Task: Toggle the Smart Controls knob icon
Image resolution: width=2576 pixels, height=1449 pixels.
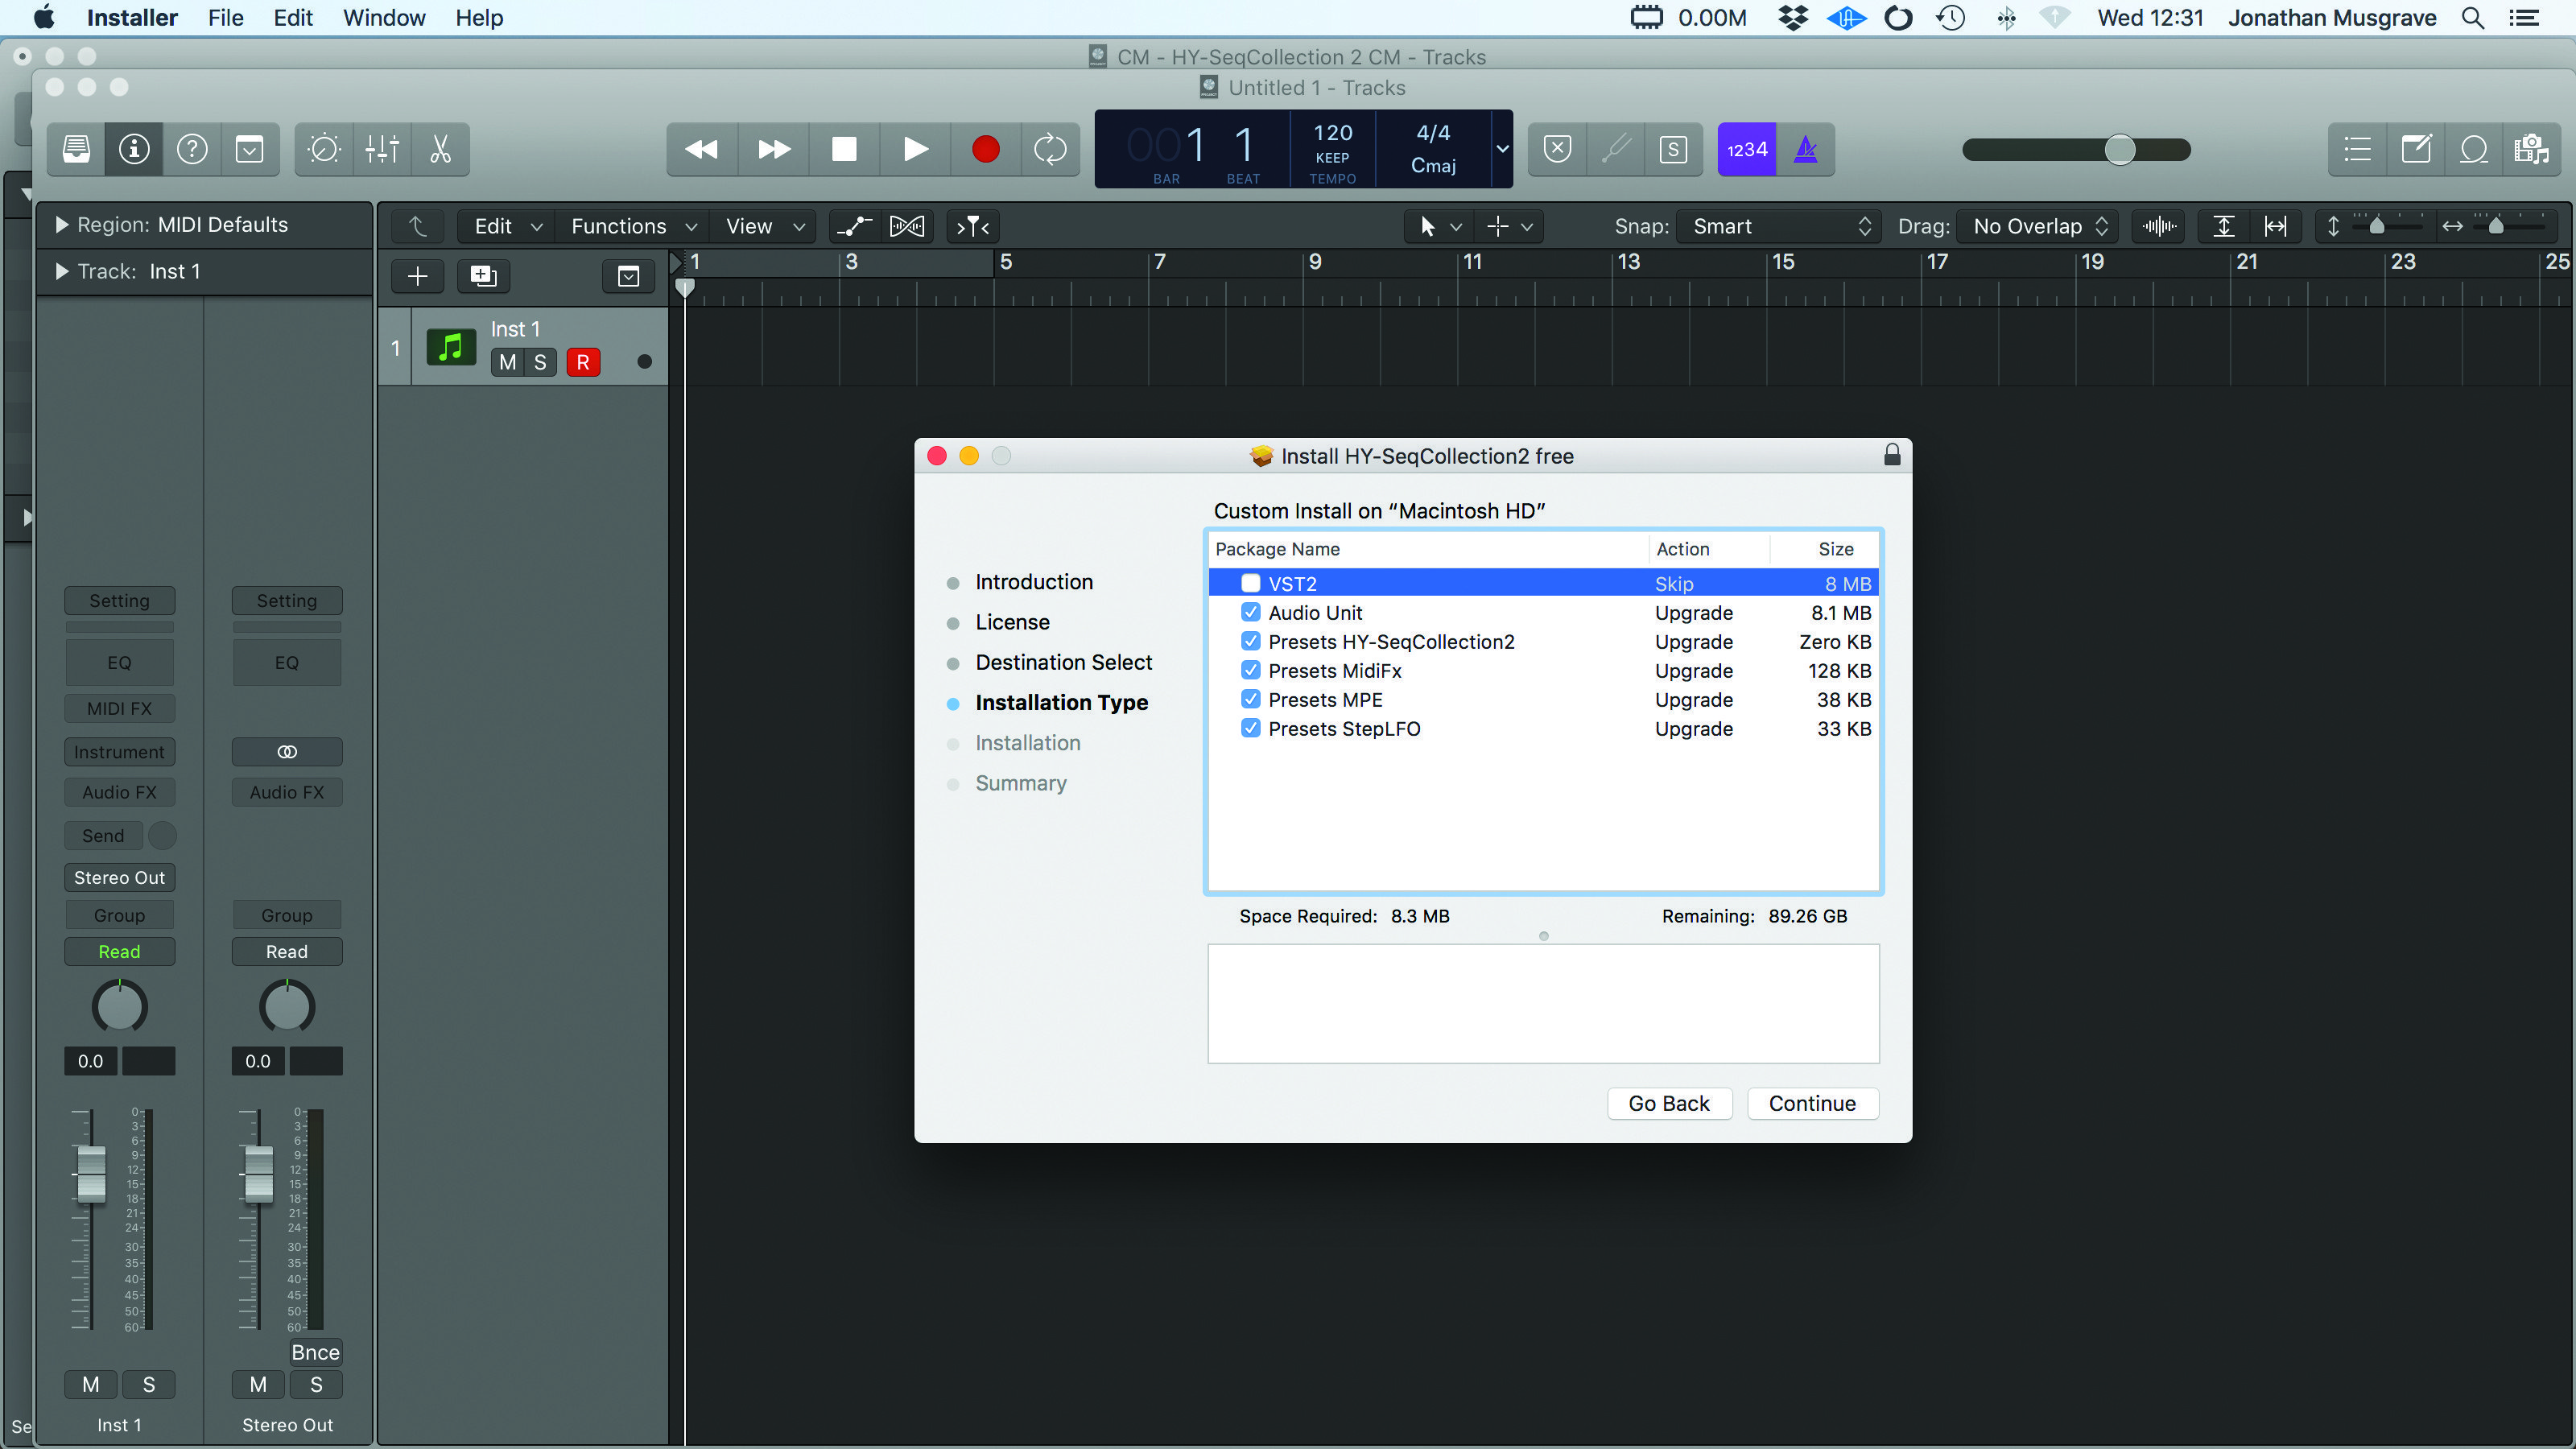Action: (324, 149)
